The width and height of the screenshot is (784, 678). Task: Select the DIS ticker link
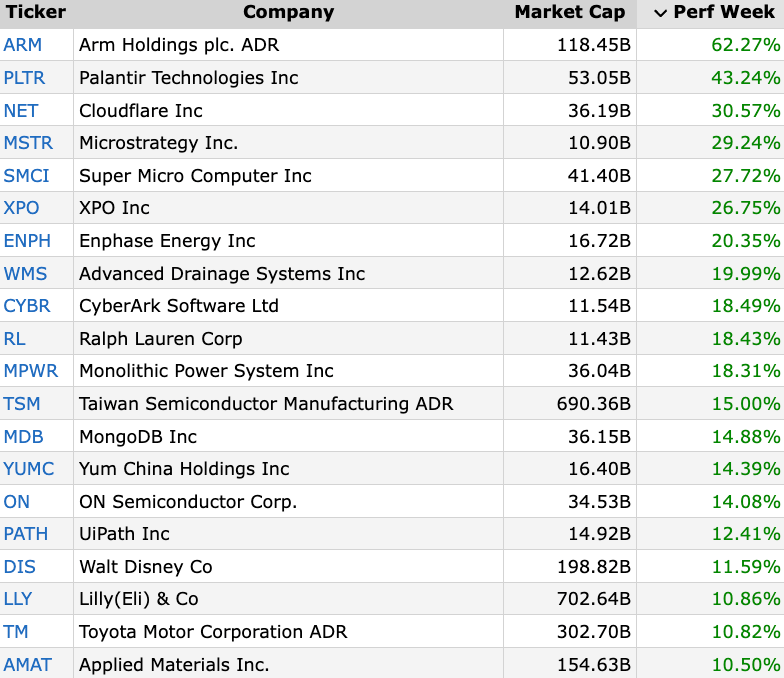(19, 567)
